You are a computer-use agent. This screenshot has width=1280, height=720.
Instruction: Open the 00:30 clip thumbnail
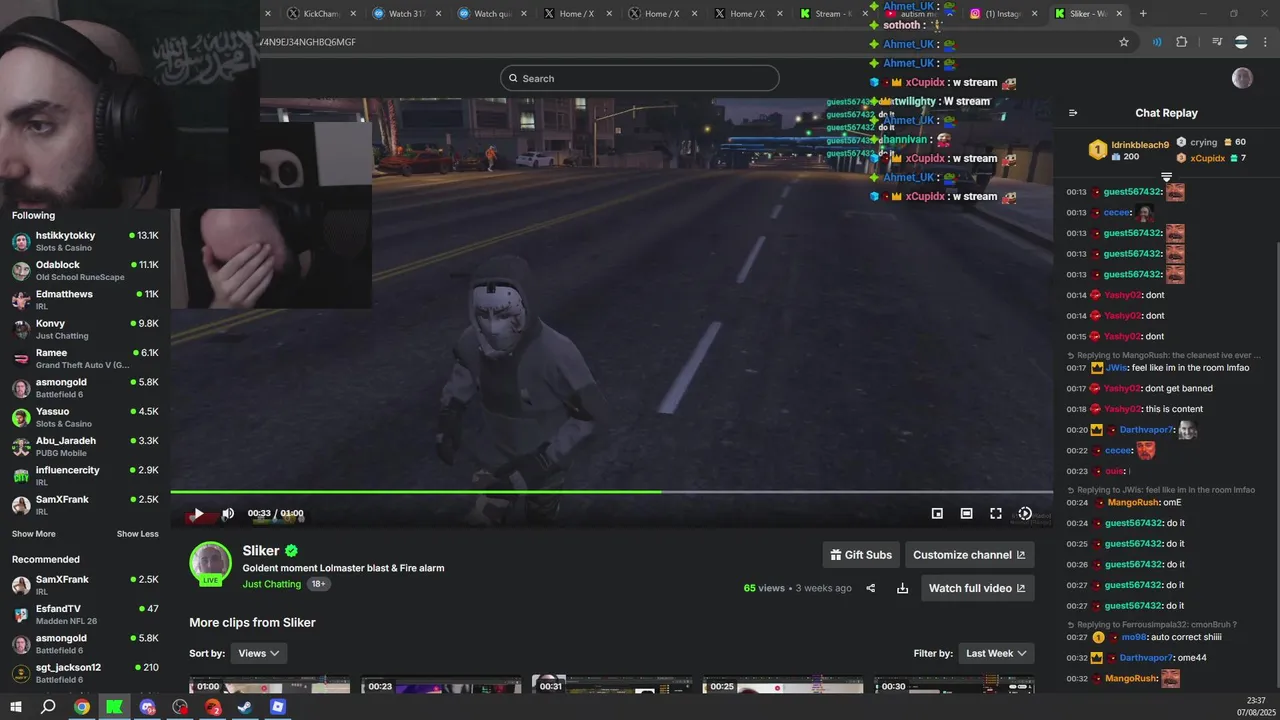click(x=954, y=686)
